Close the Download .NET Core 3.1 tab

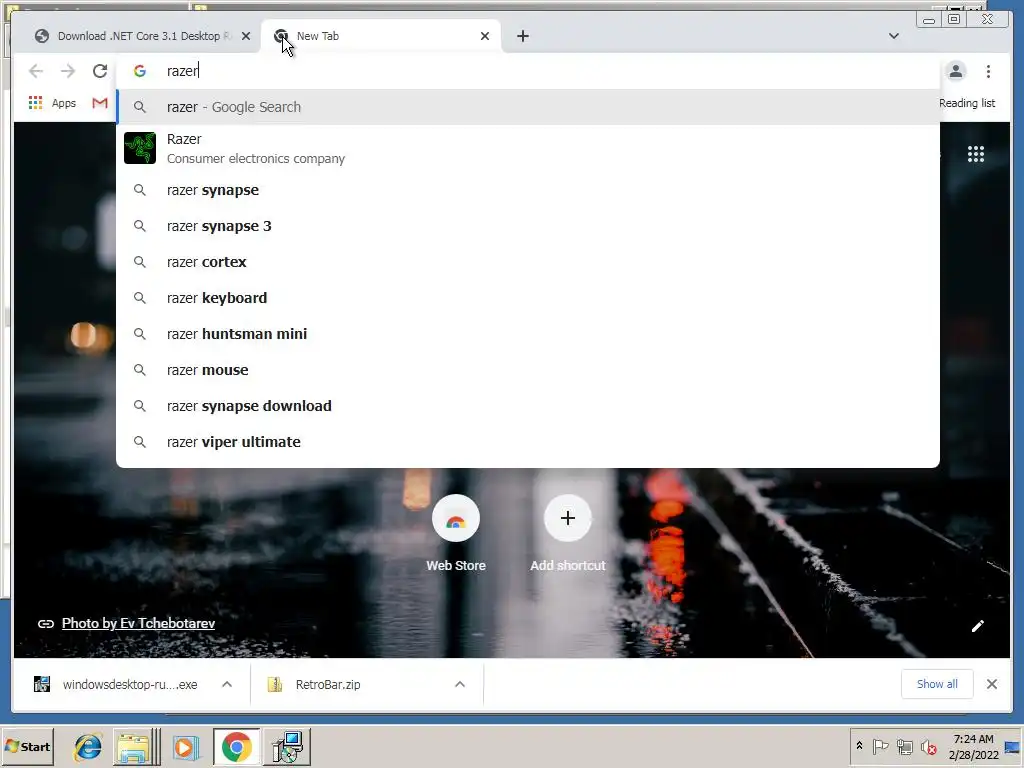pos(246,36)
